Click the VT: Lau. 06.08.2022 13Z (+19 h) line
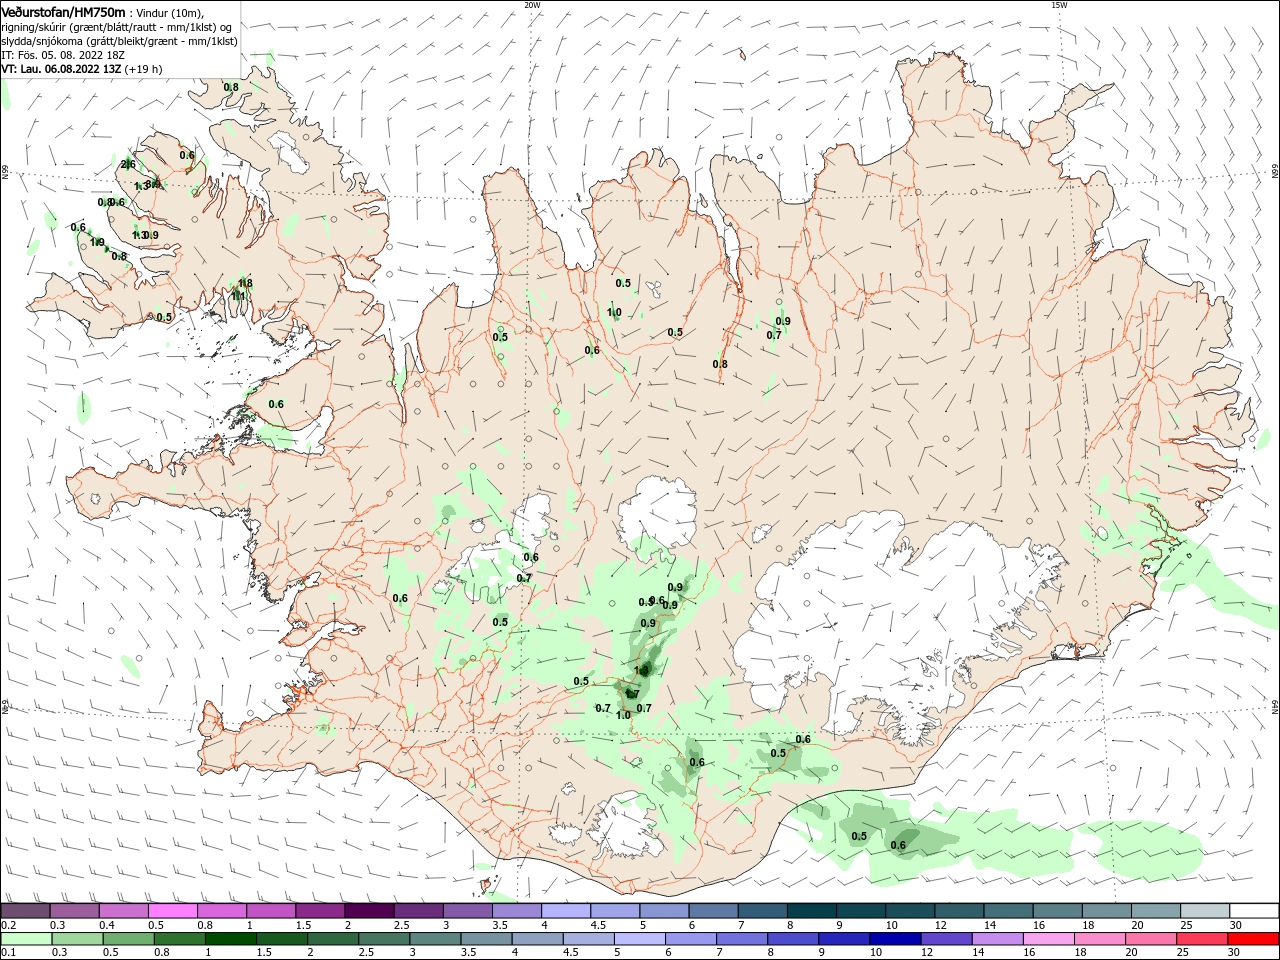 [82, 69]
